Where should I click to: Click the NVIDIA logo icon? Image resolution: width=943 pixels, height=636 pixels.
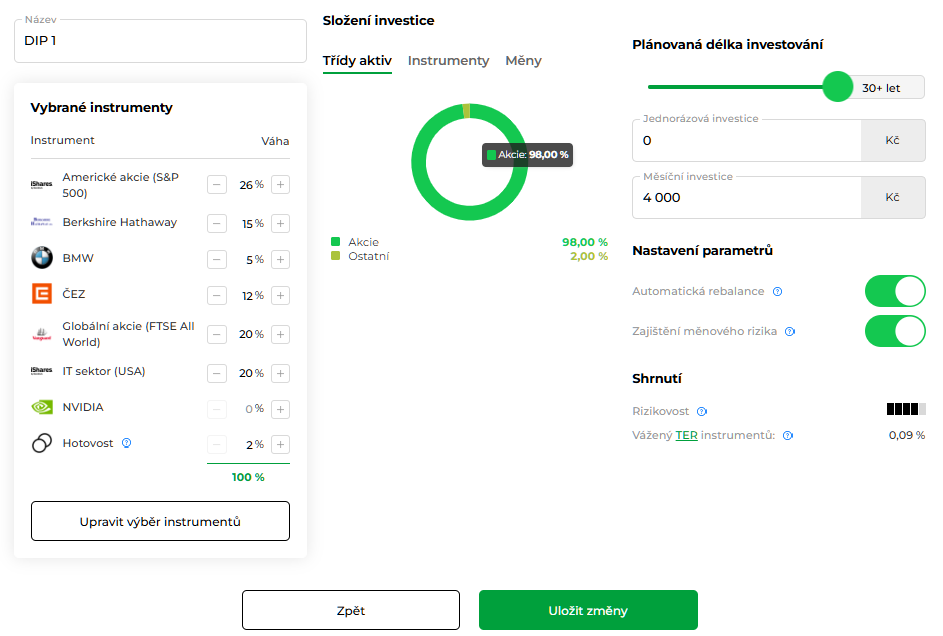pyautogui.click(x=41, y=408)
